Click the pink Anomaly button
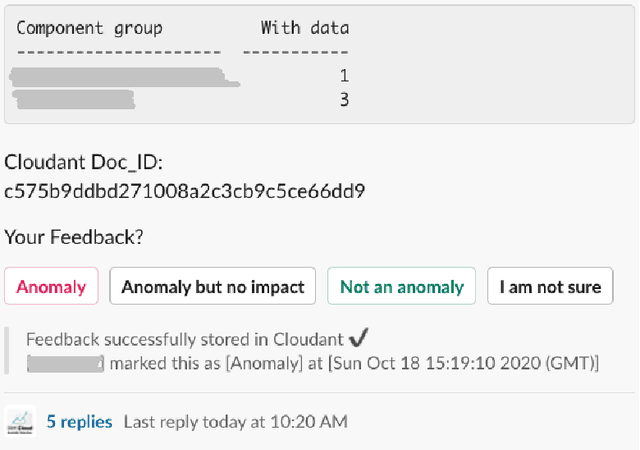The image size is (640, 450). pyautogui.click(x=51, y=287)
